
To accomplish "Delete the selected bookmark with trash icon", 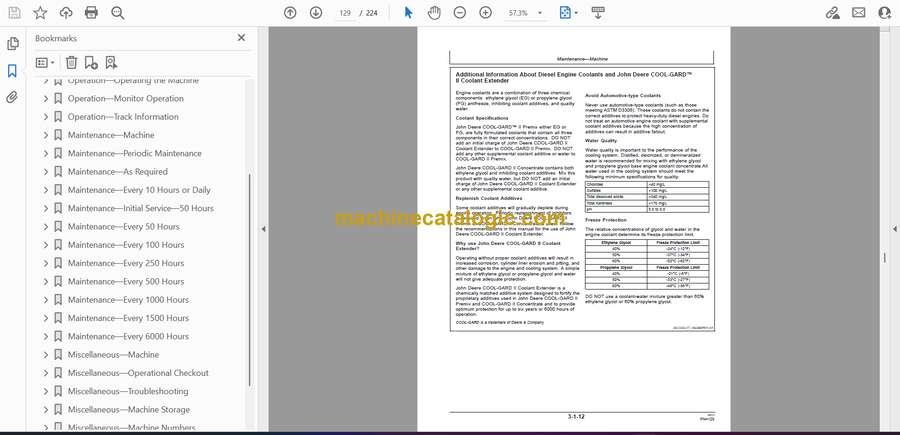I will pyautogui.click(x=71, y=63).
